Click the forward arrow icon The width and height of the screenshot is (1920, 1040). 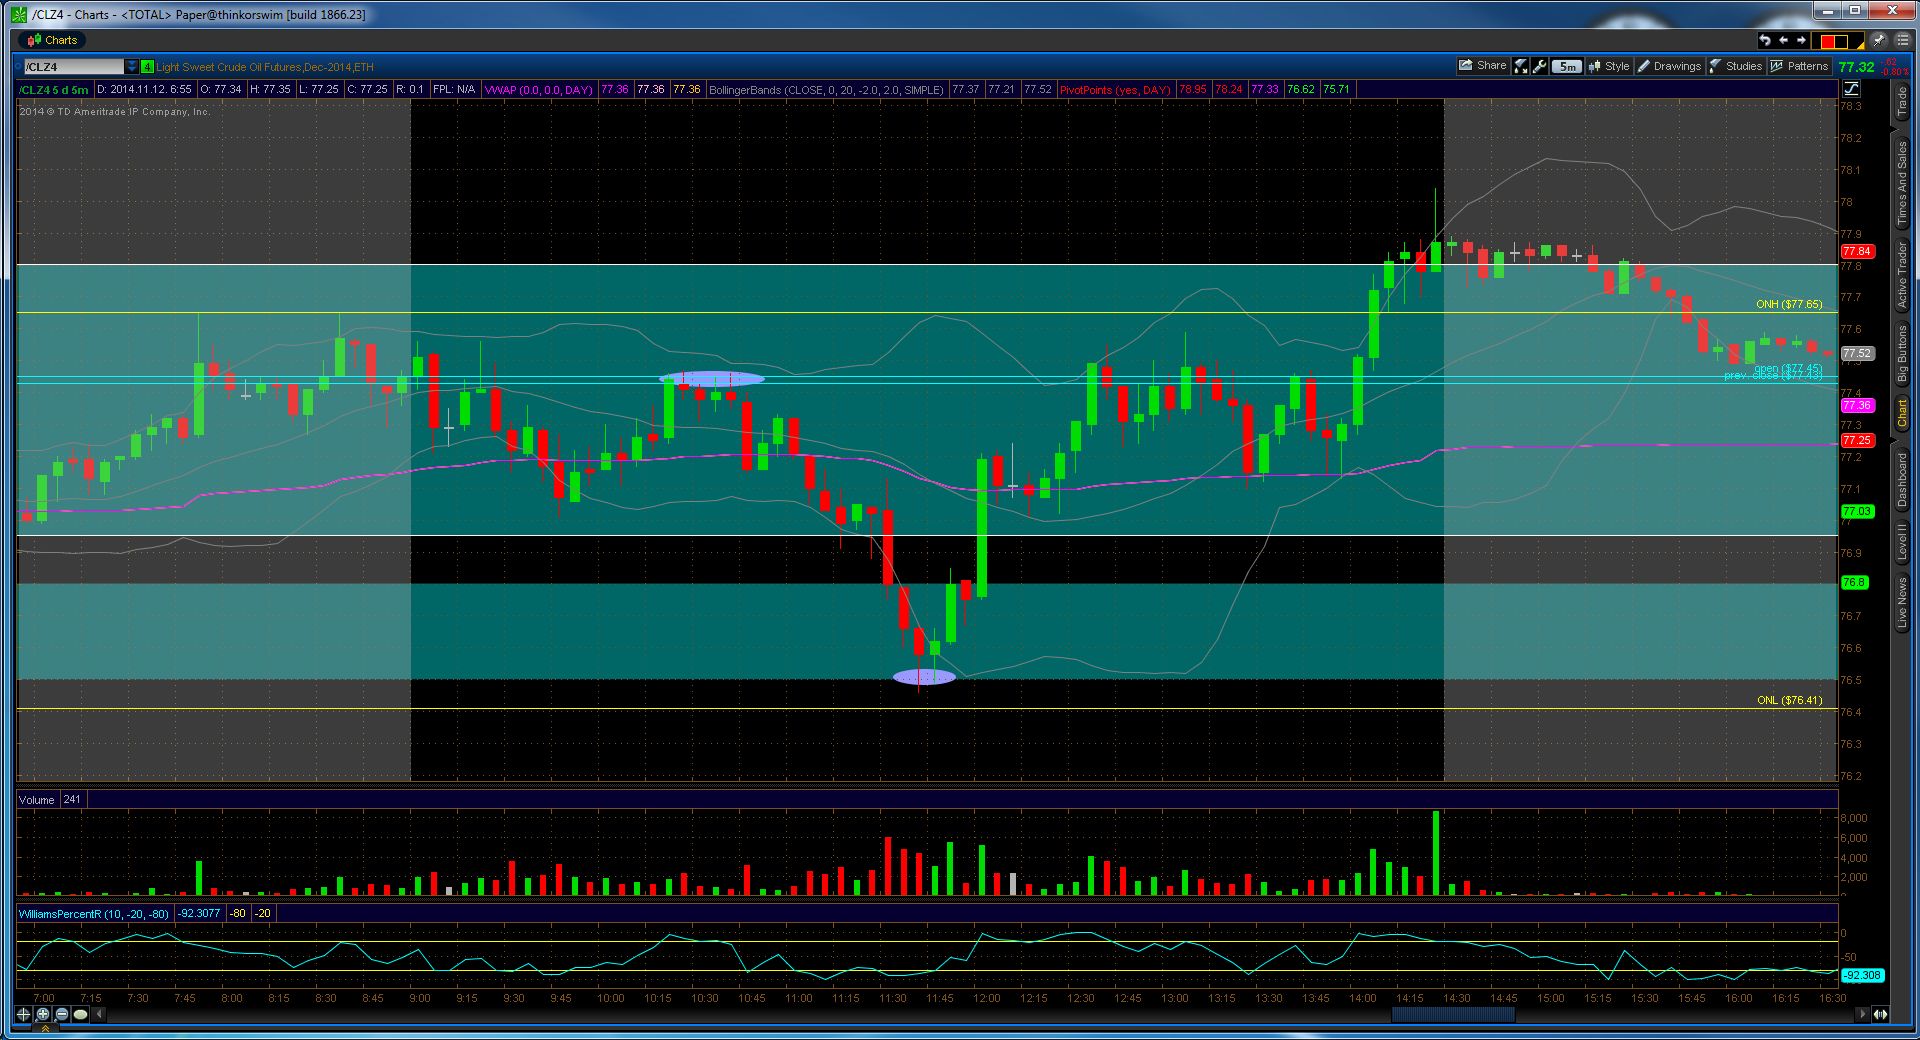coord(1801,40)
